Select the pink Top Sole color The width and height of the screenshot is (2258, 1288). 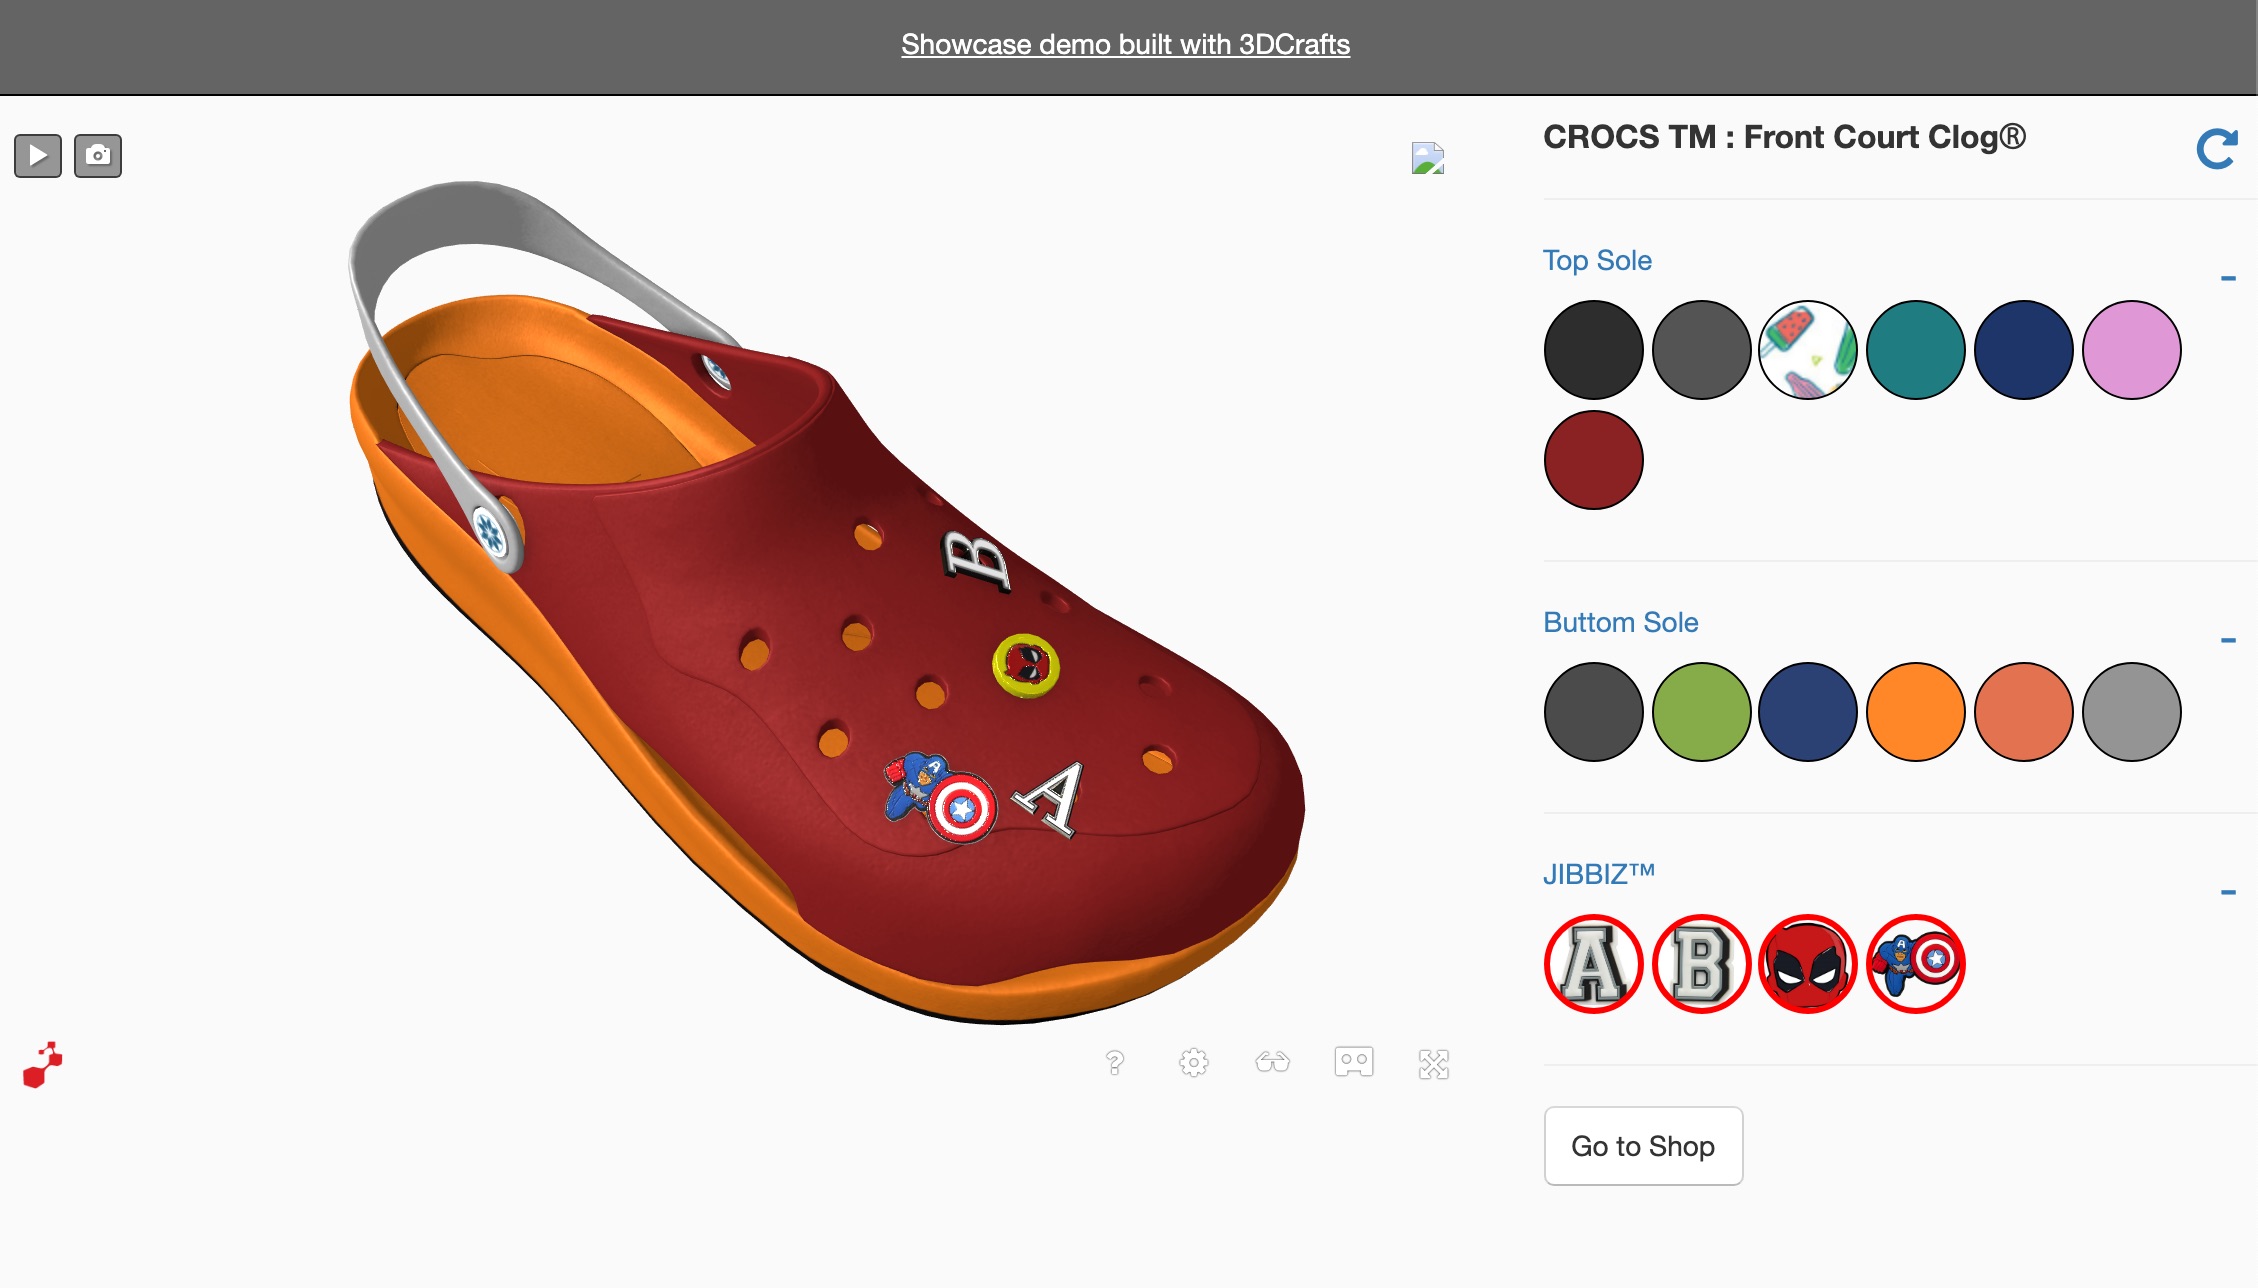click(2132, 350)
